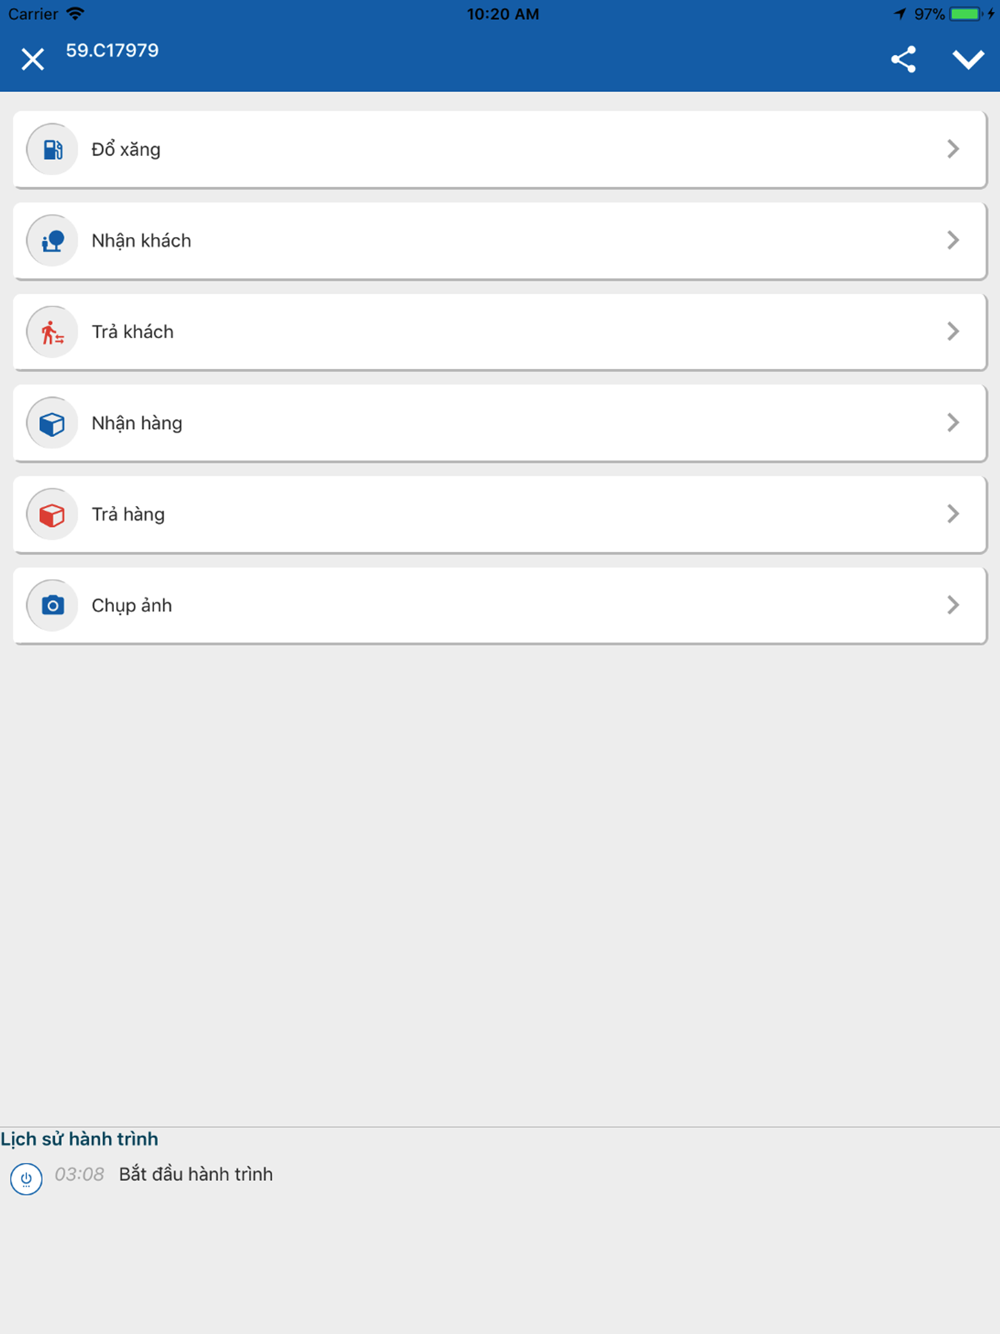Tap the Lịch sử hành trình heading
Viewport: 1000px width, 1334px height.
(79, 1139)
